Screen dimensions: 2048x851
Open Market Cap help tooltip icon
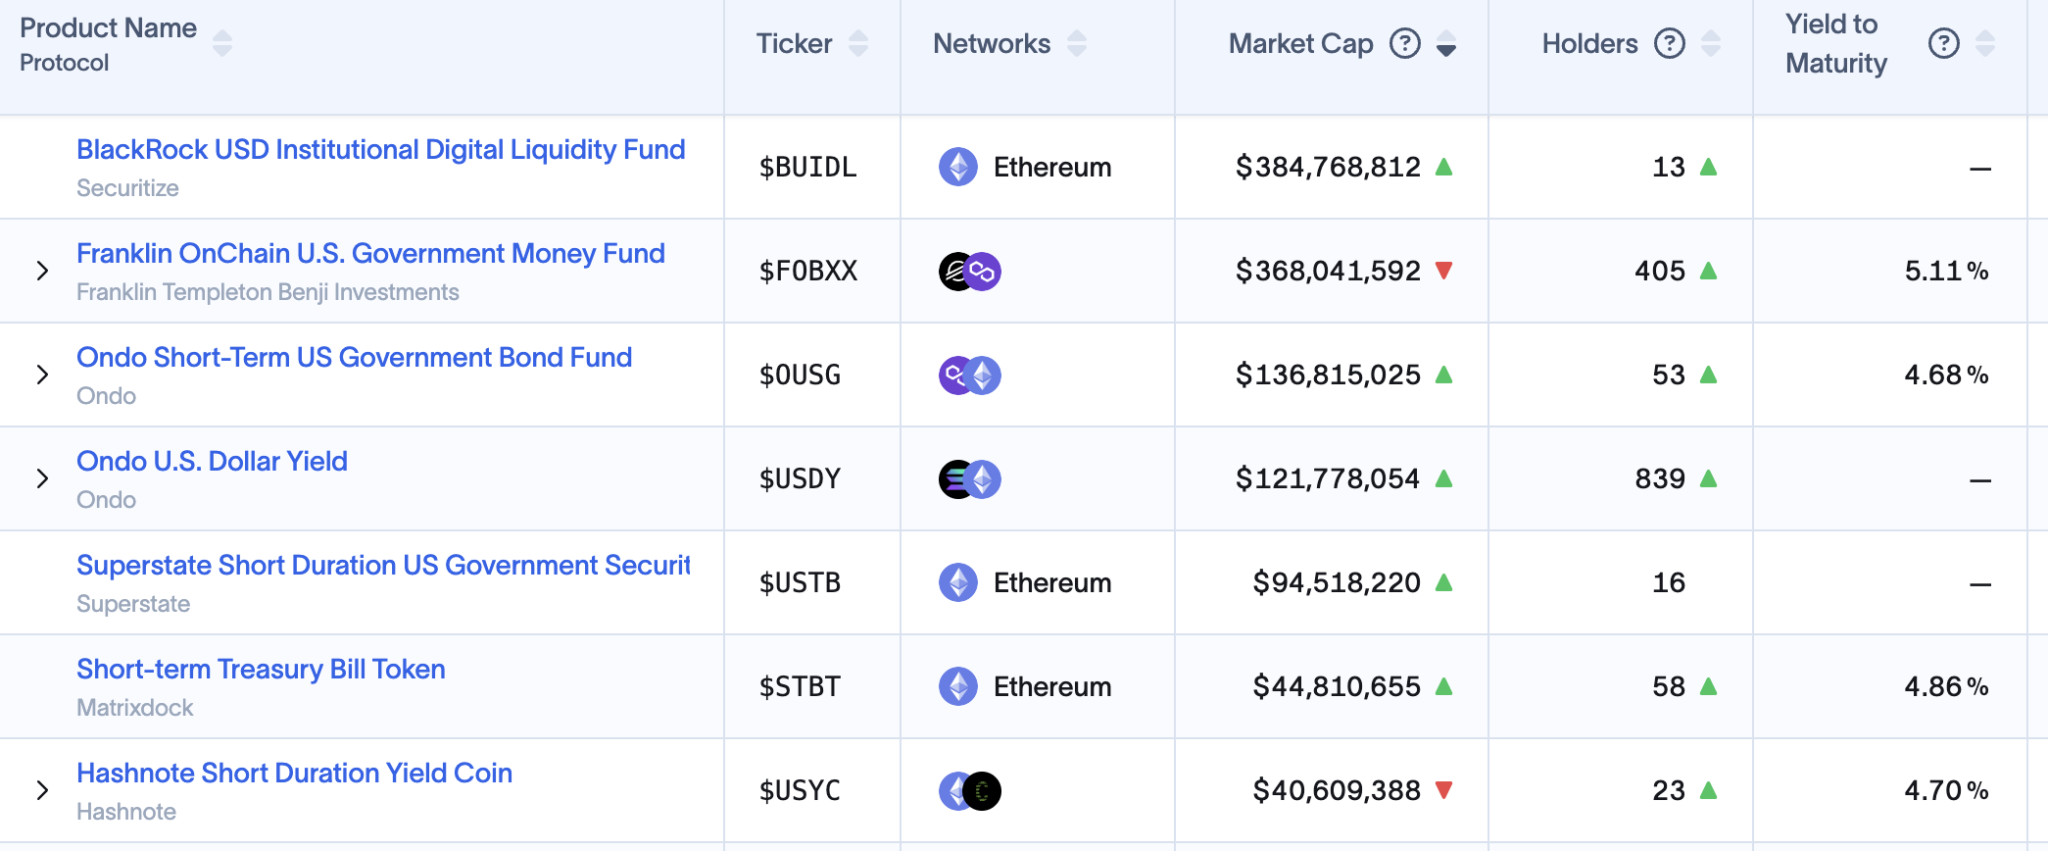point(1405,43)
